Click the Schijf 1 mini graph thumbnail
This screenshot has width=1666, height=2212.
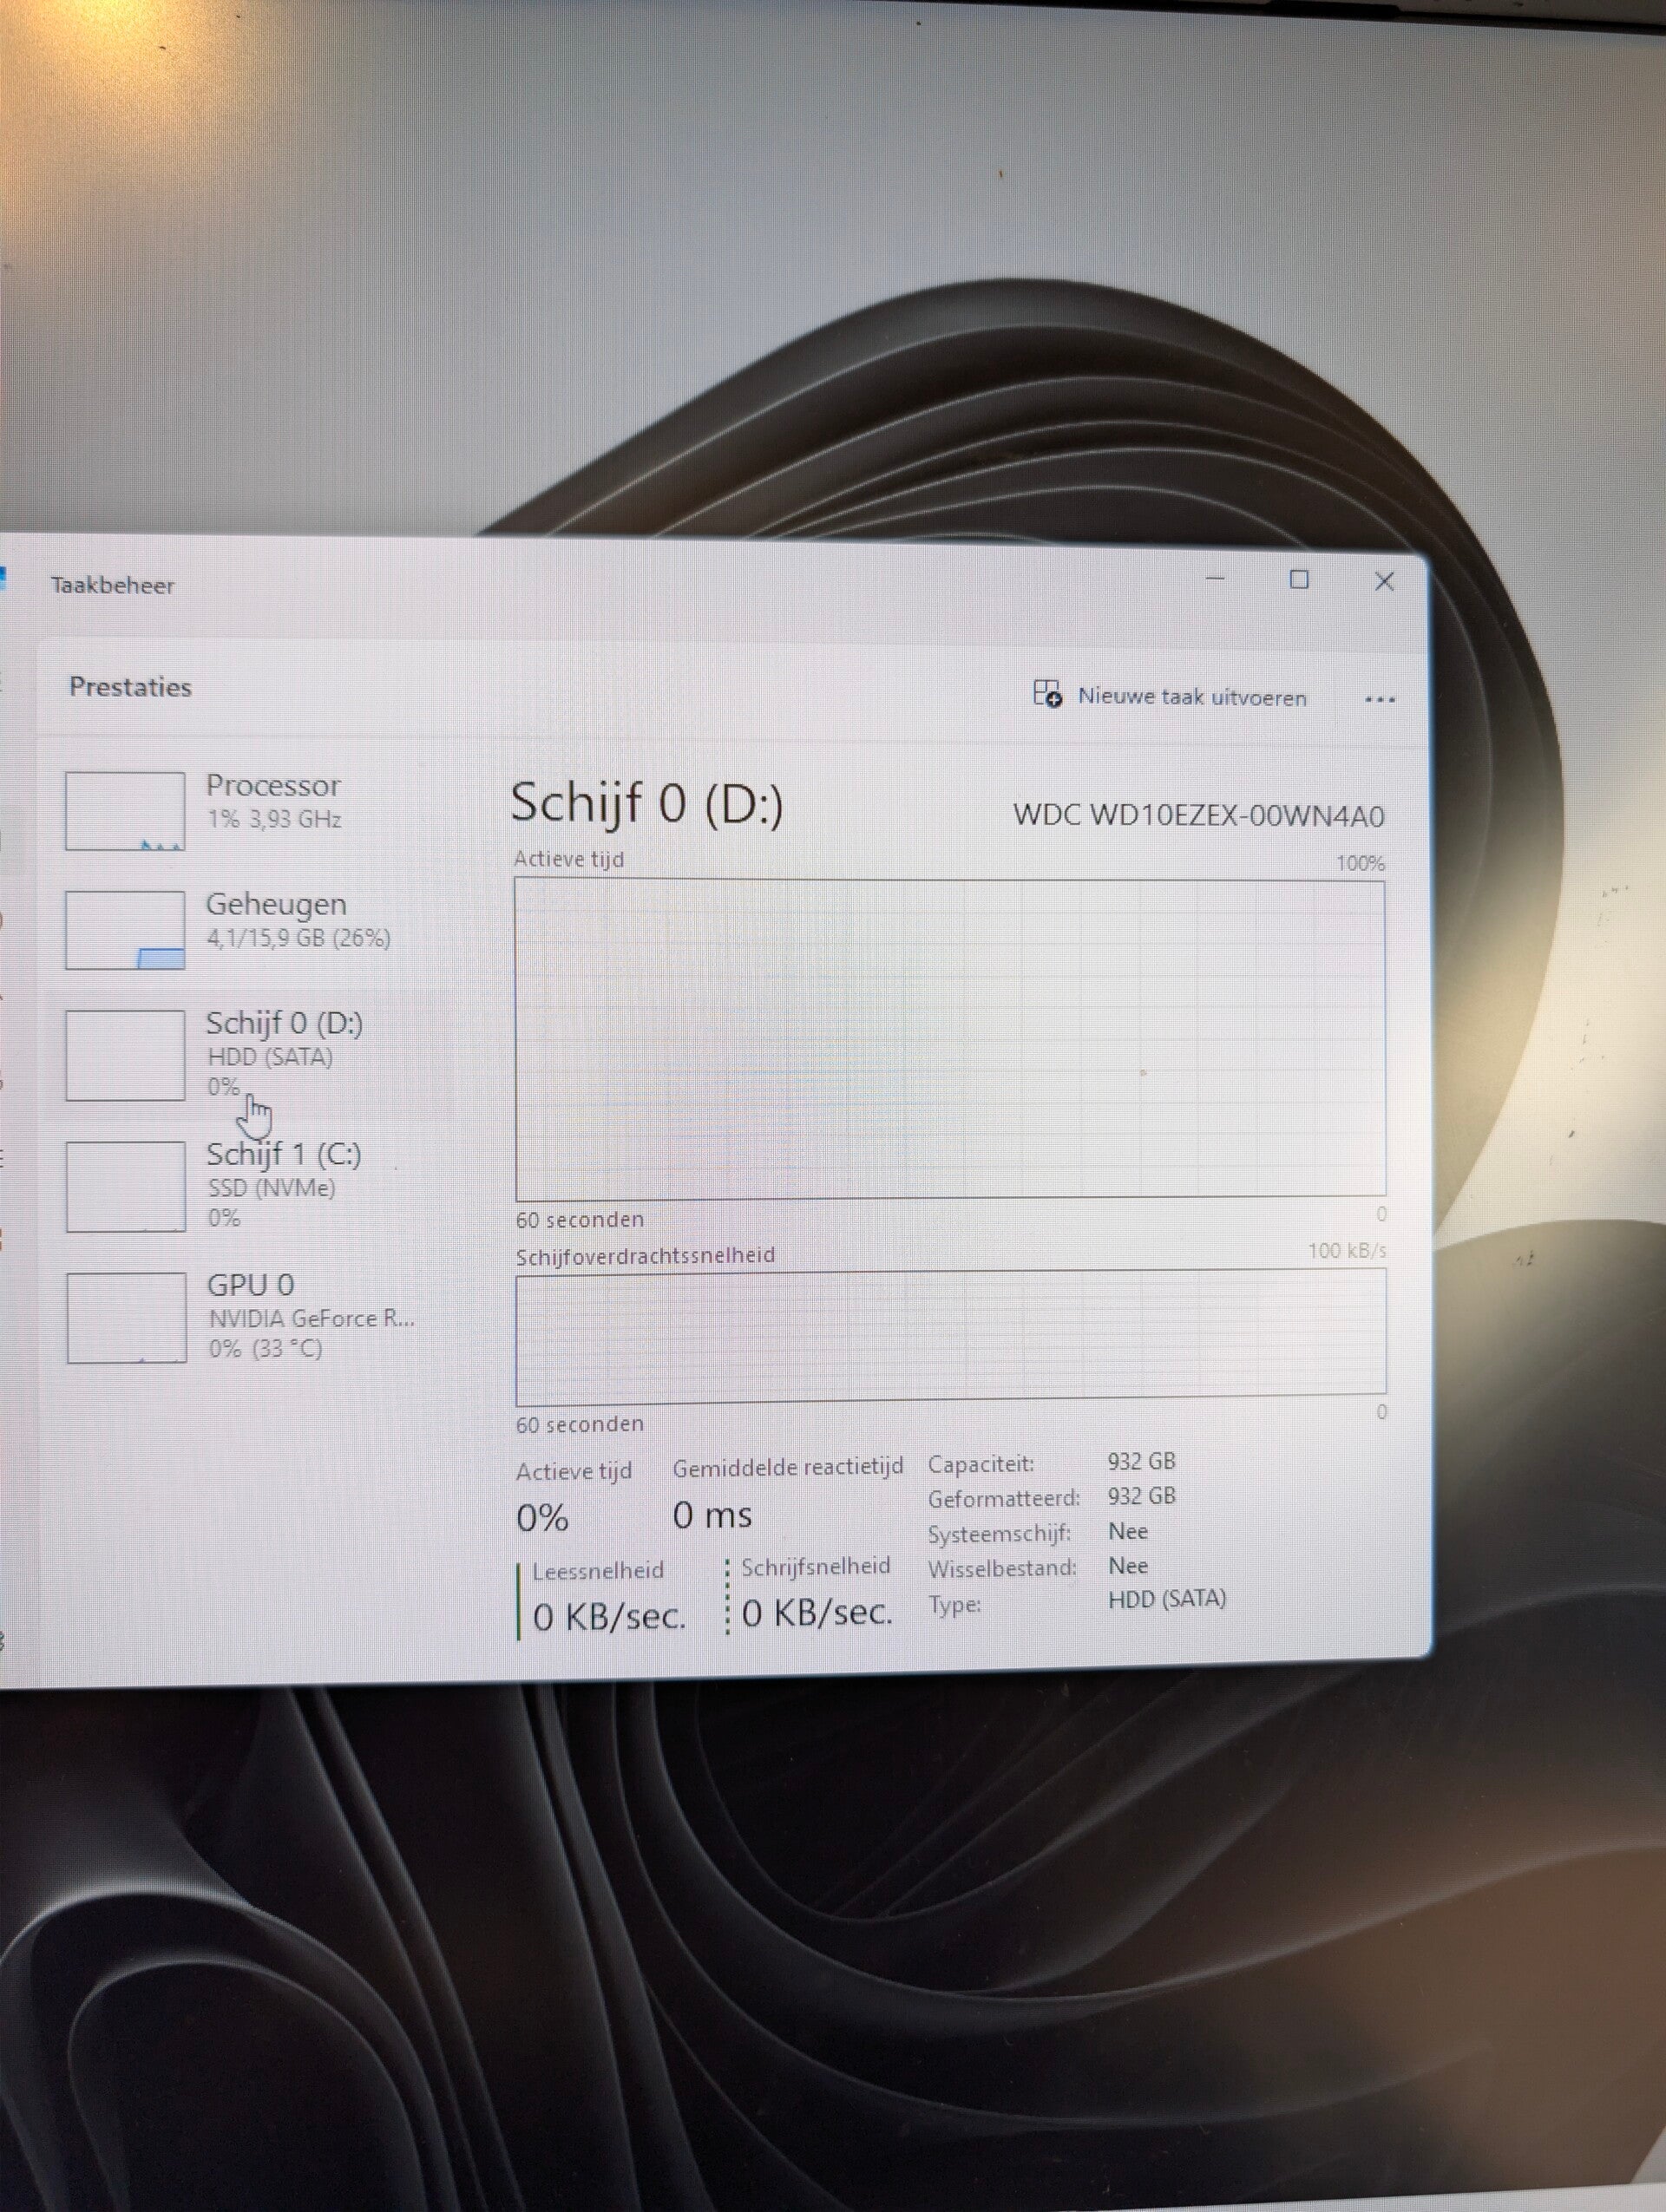(x=125, y=1187)
